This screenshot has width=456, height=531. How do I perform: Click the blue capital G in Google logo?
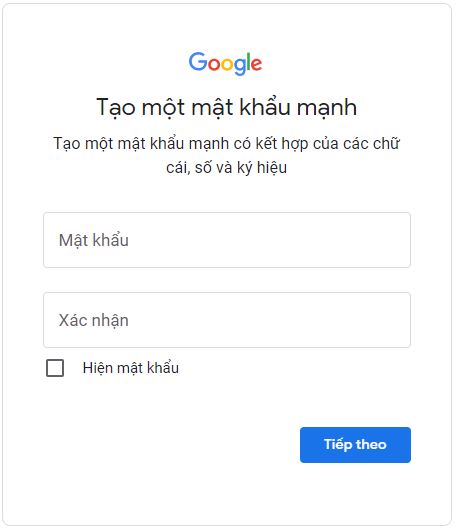(198, 61)
